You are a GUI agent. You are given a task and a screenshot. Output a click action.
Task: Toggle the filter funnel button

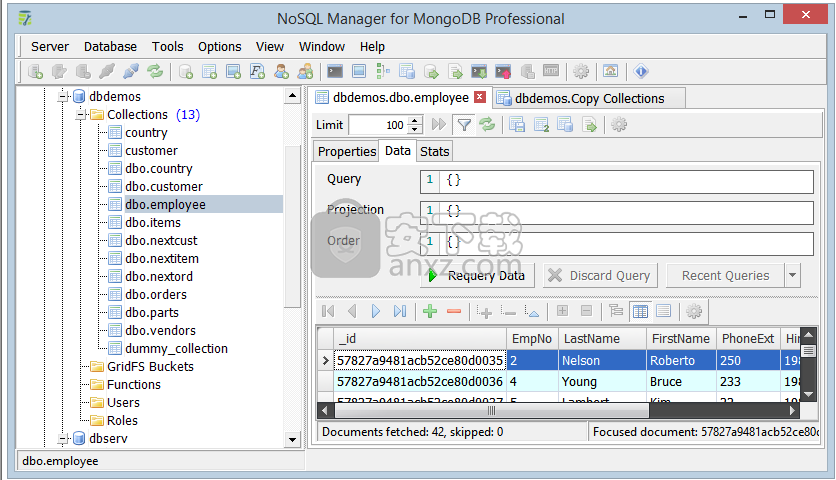click(x=464, y=125)
